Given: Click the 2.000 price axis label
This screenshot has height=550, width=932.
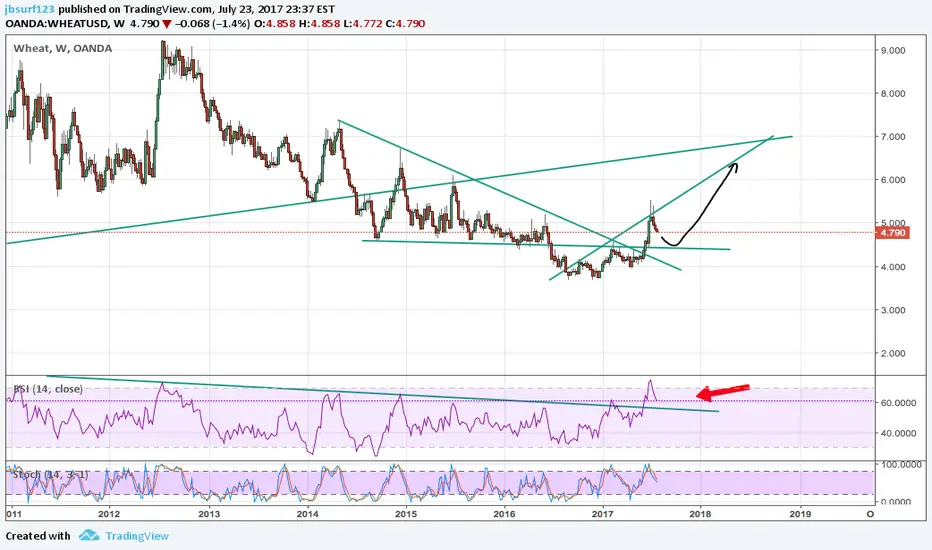Looking at the screenshot, I should coord(893,353).
